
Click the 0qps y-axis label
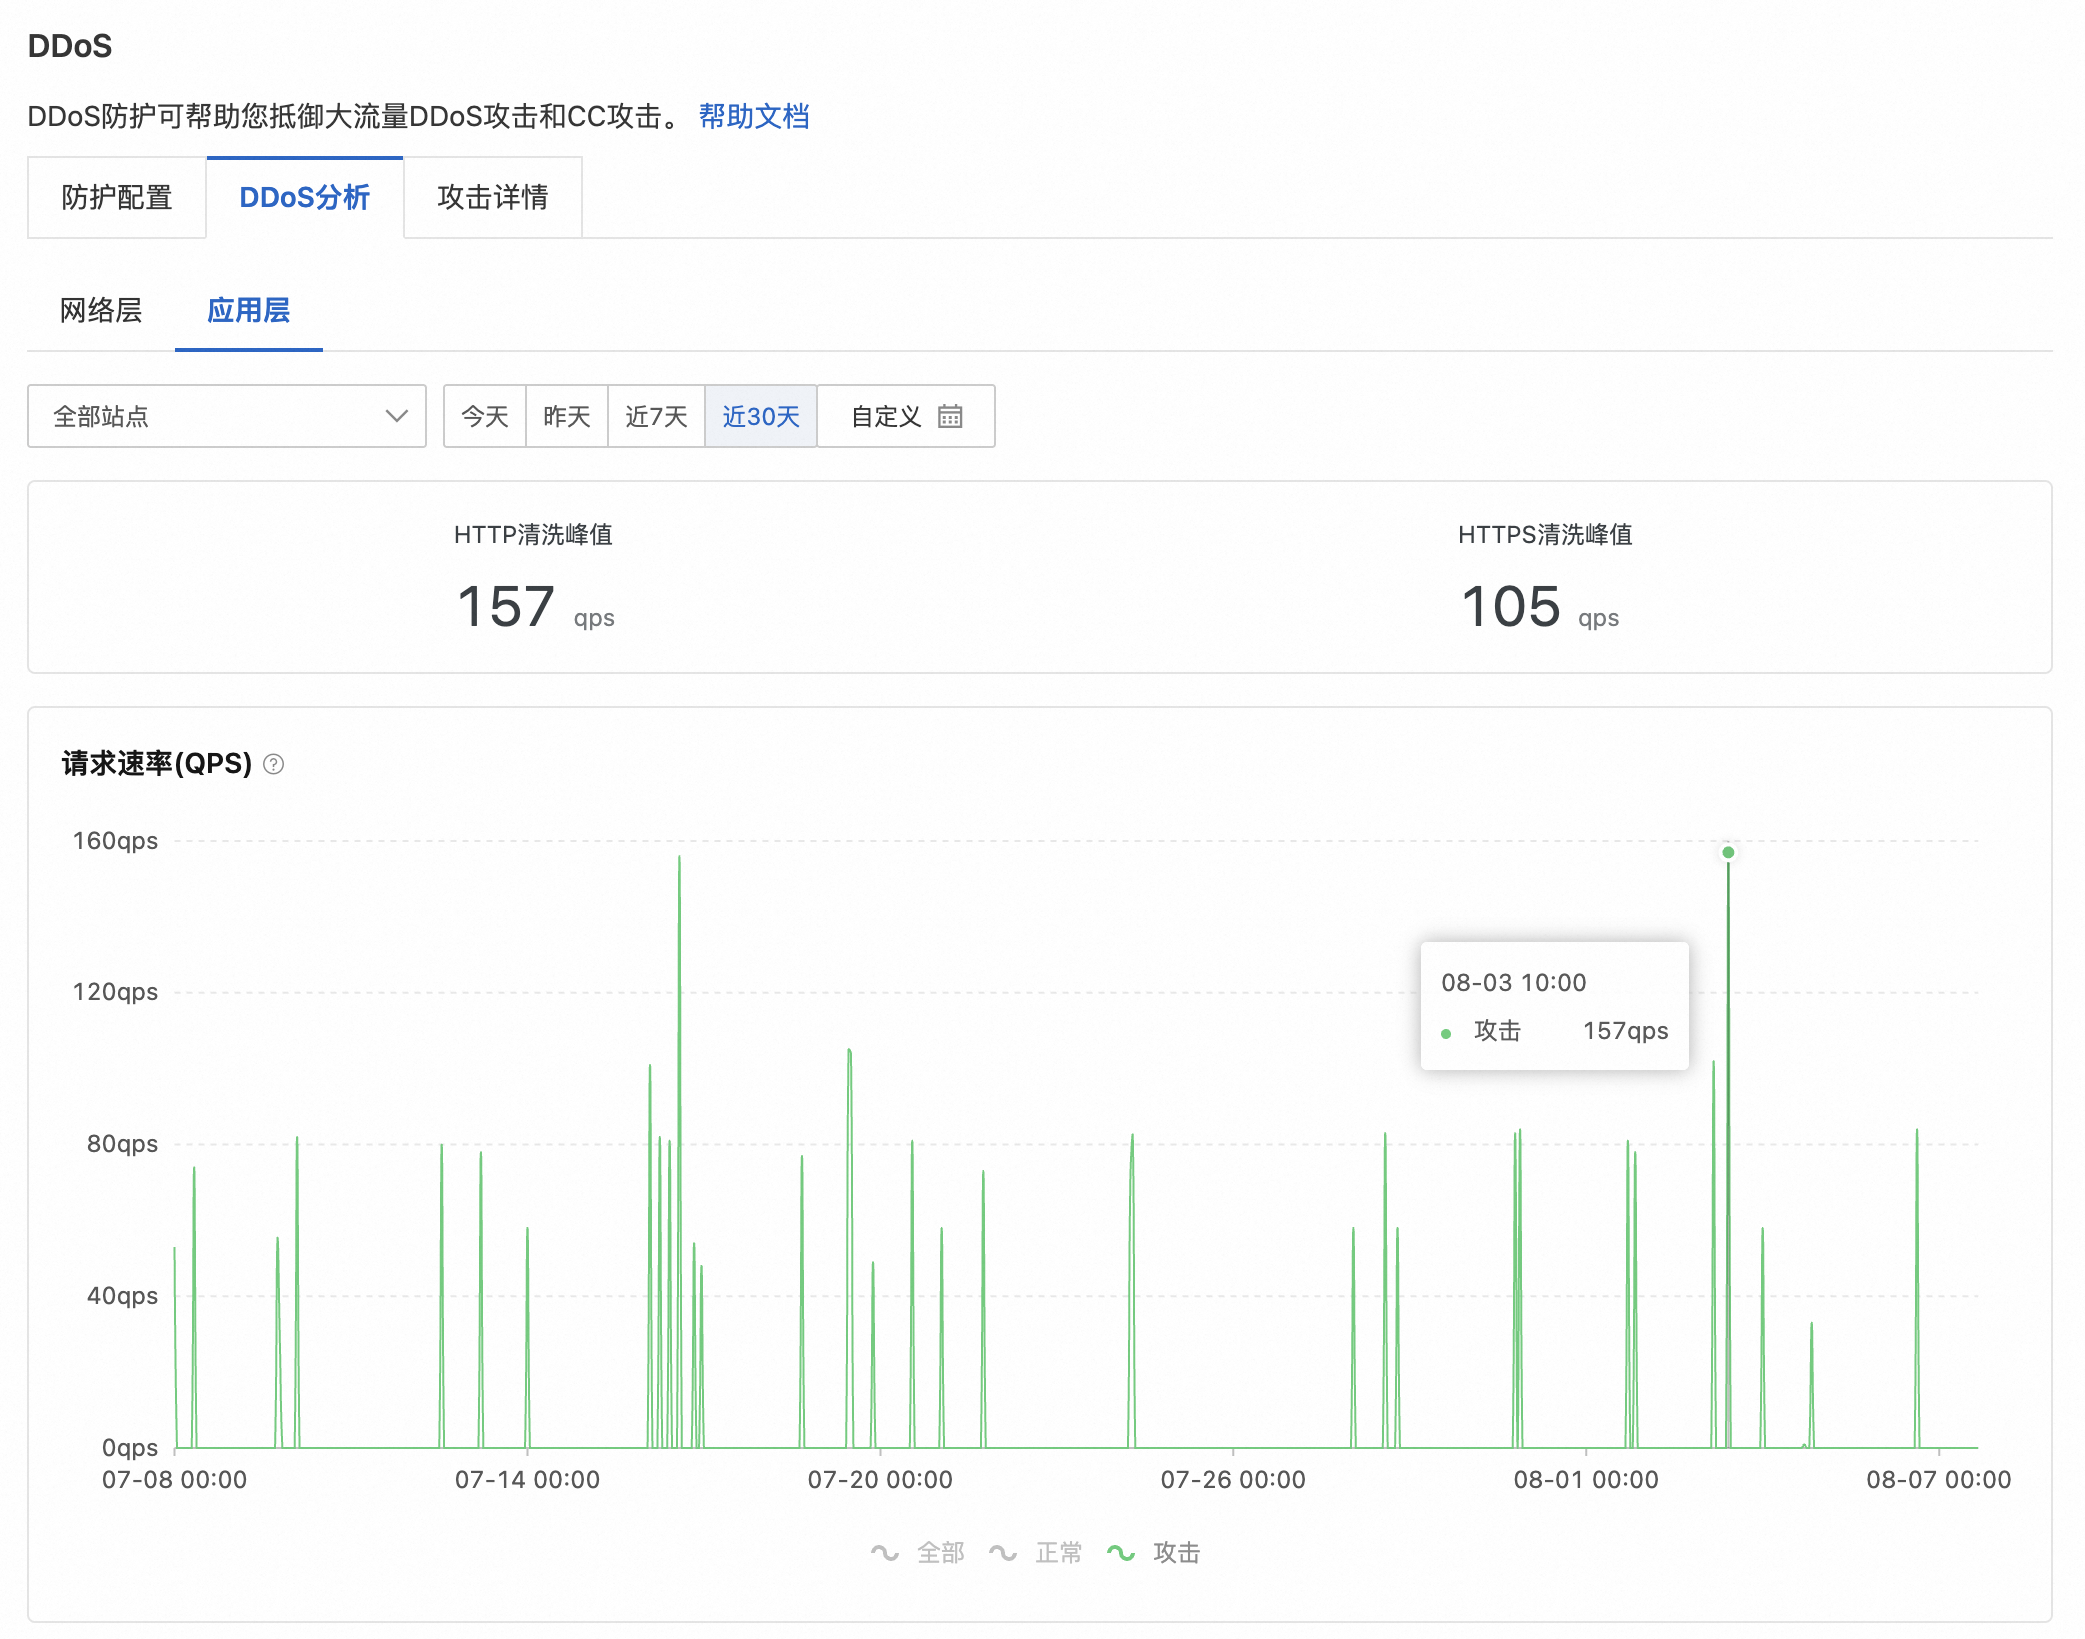130,1448
